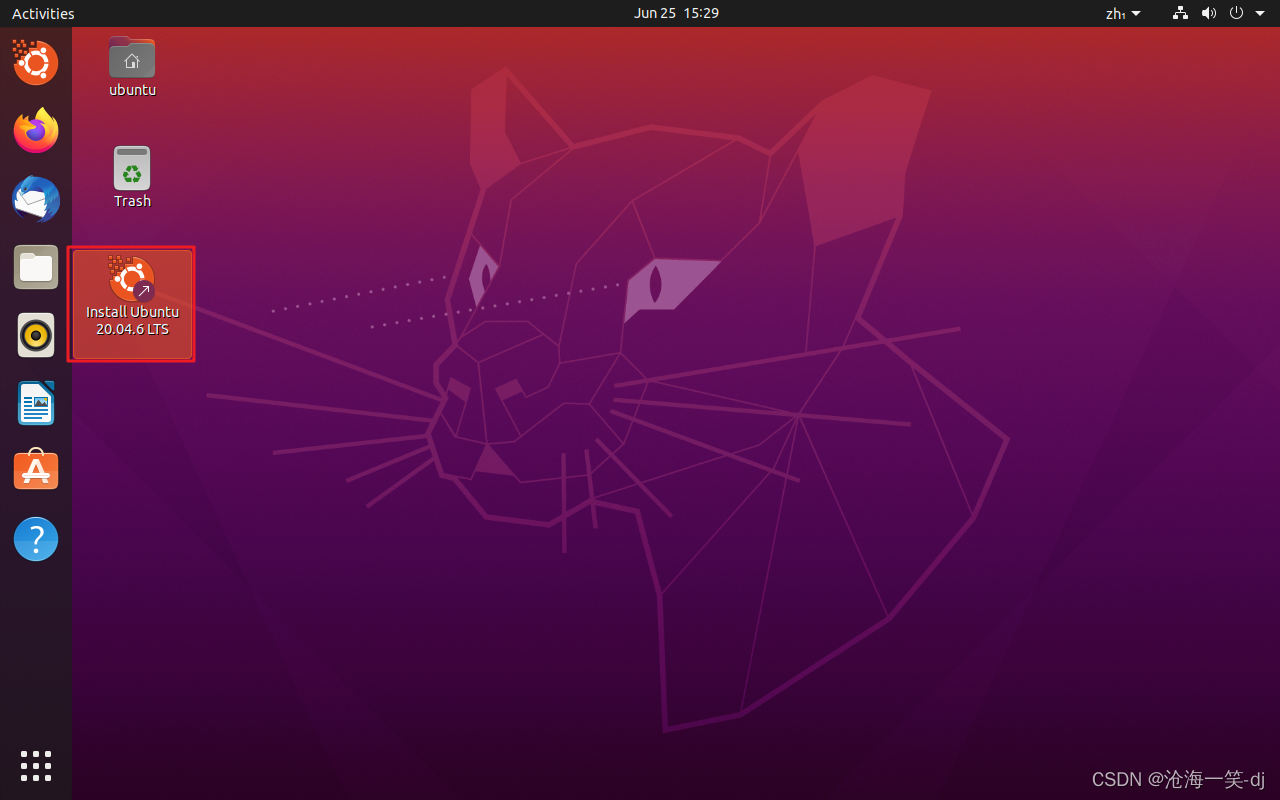1280x800 pixels.
Task: Click the volume speaker icon in top bar
Action: 1209,13
